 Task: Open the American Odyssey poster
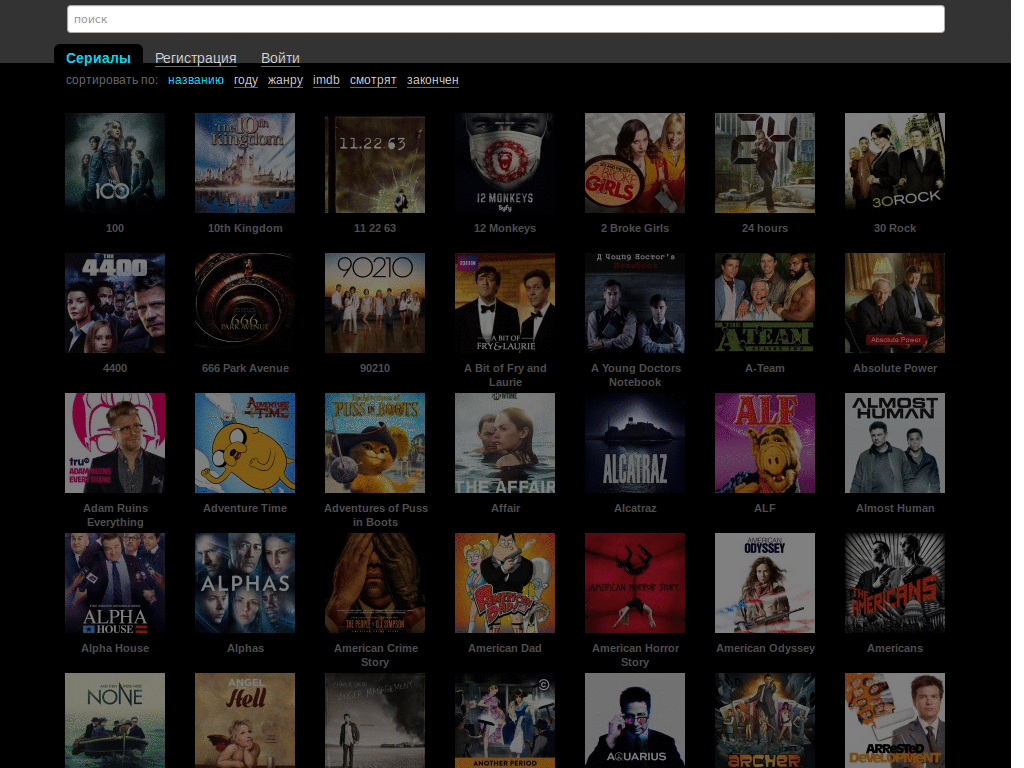tap(765, 583)
